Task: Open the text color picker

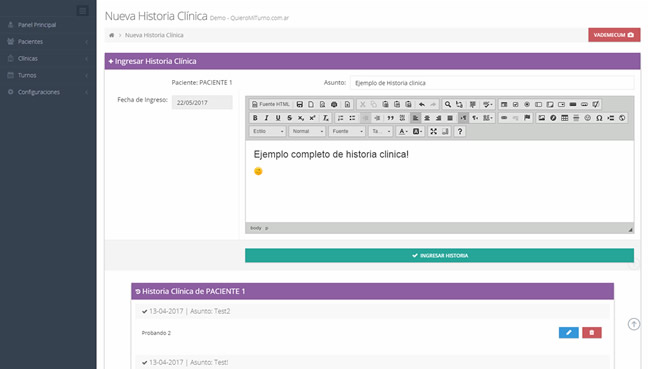Action: 403,131
